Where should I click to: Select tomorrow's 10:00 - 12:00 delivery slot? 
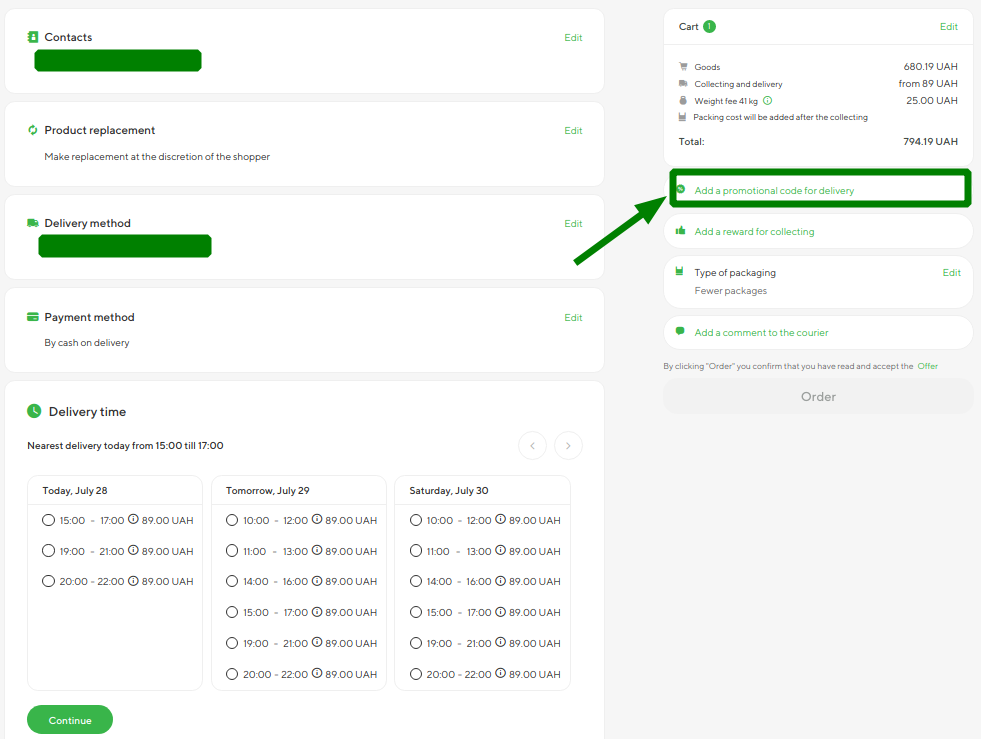pyautogui.click(x=232, y=520)
